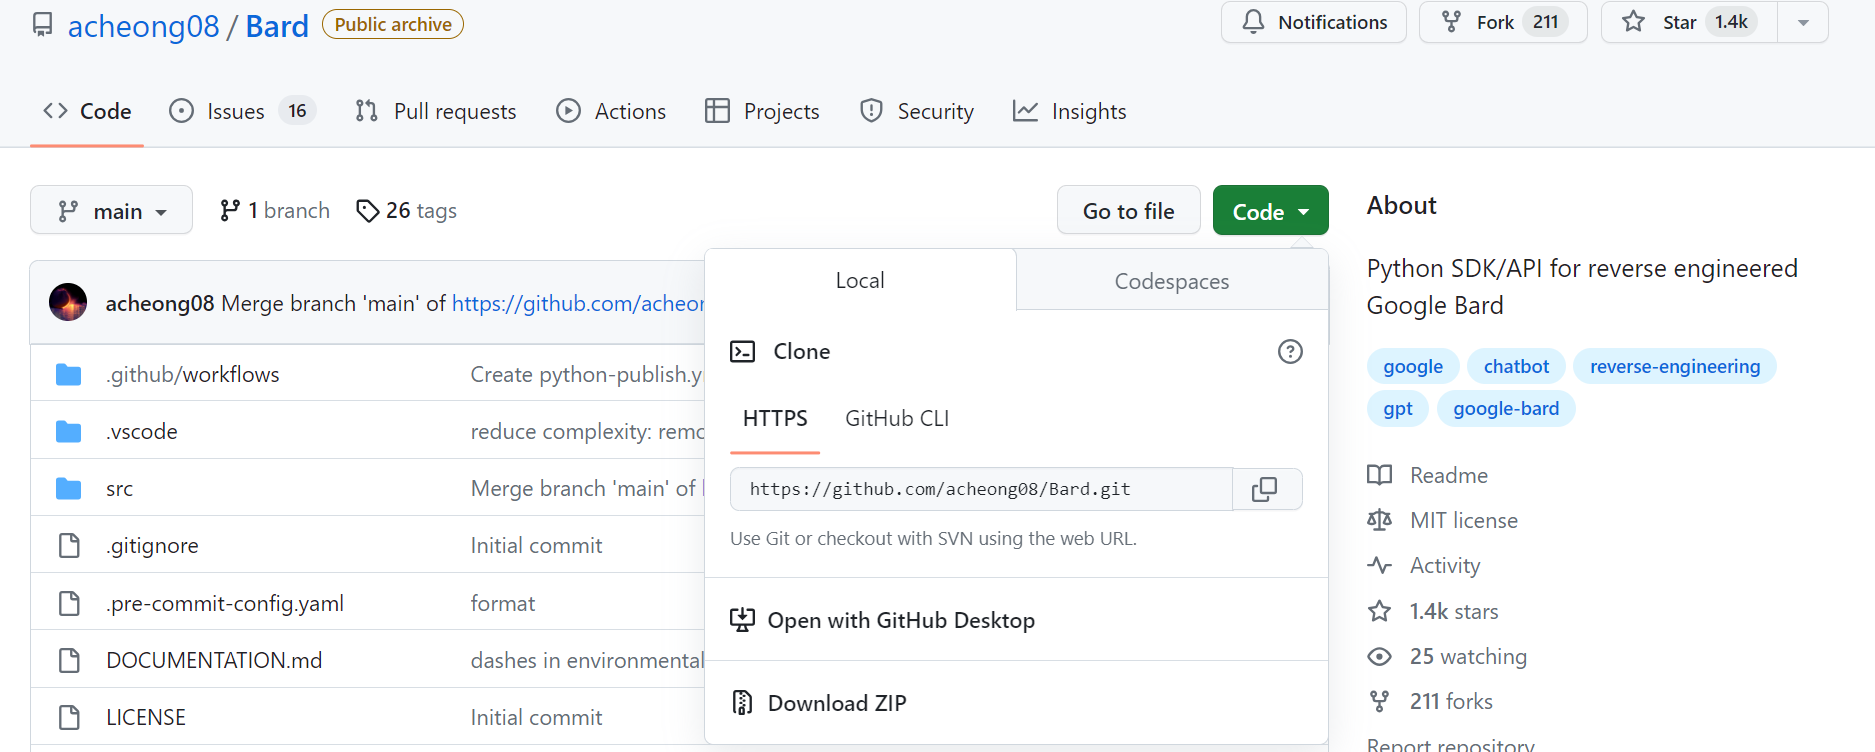Open the main branch selector dropdown
Image resolution: width=1875 pixels, height=752 pixels.
point(111,210)
